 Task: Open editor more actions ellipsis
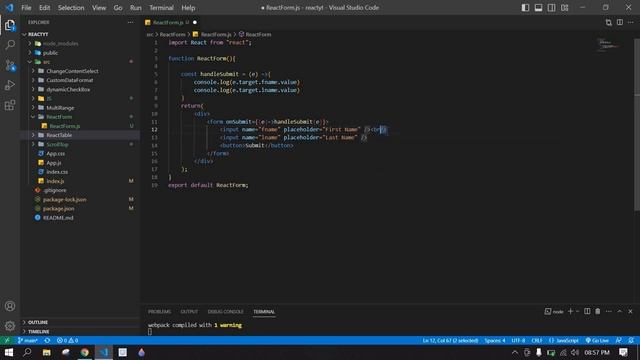pos(631,22)
